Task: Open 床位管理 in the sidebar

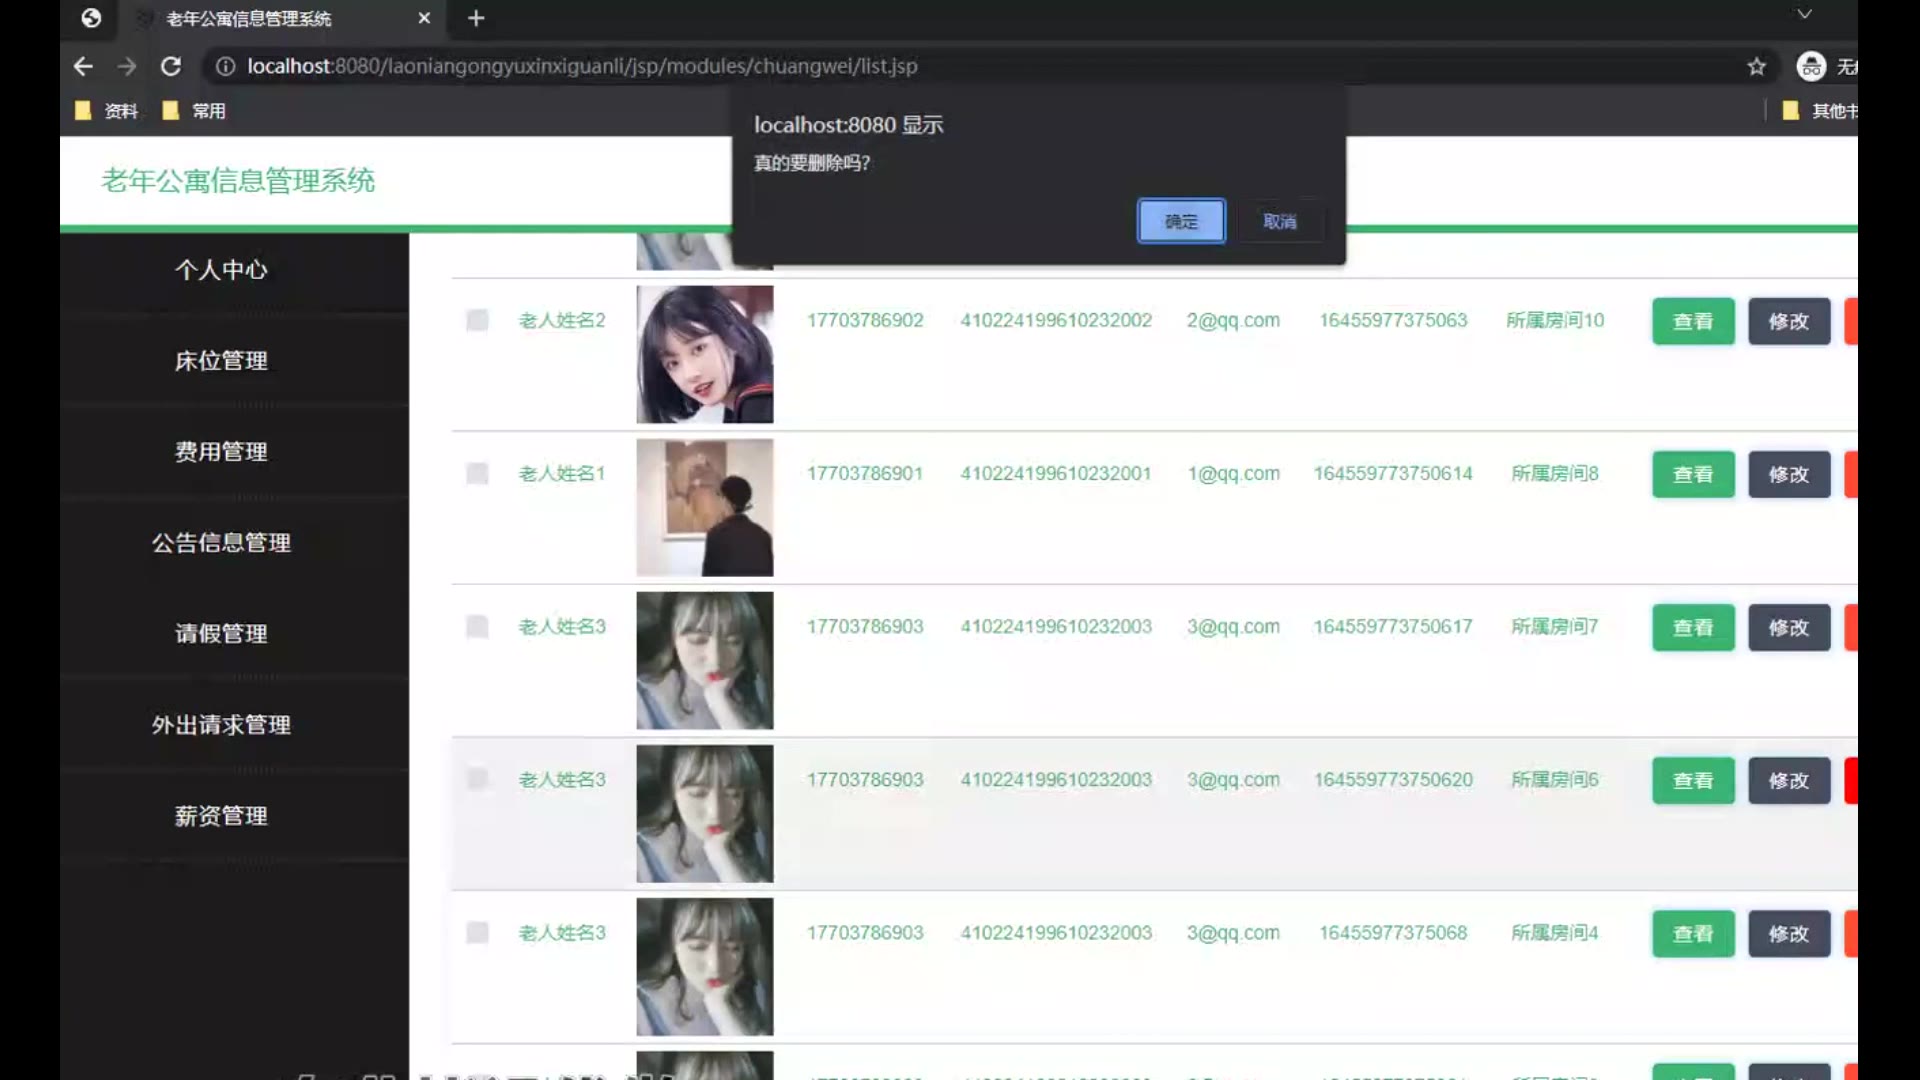Action: coord(221,361)
